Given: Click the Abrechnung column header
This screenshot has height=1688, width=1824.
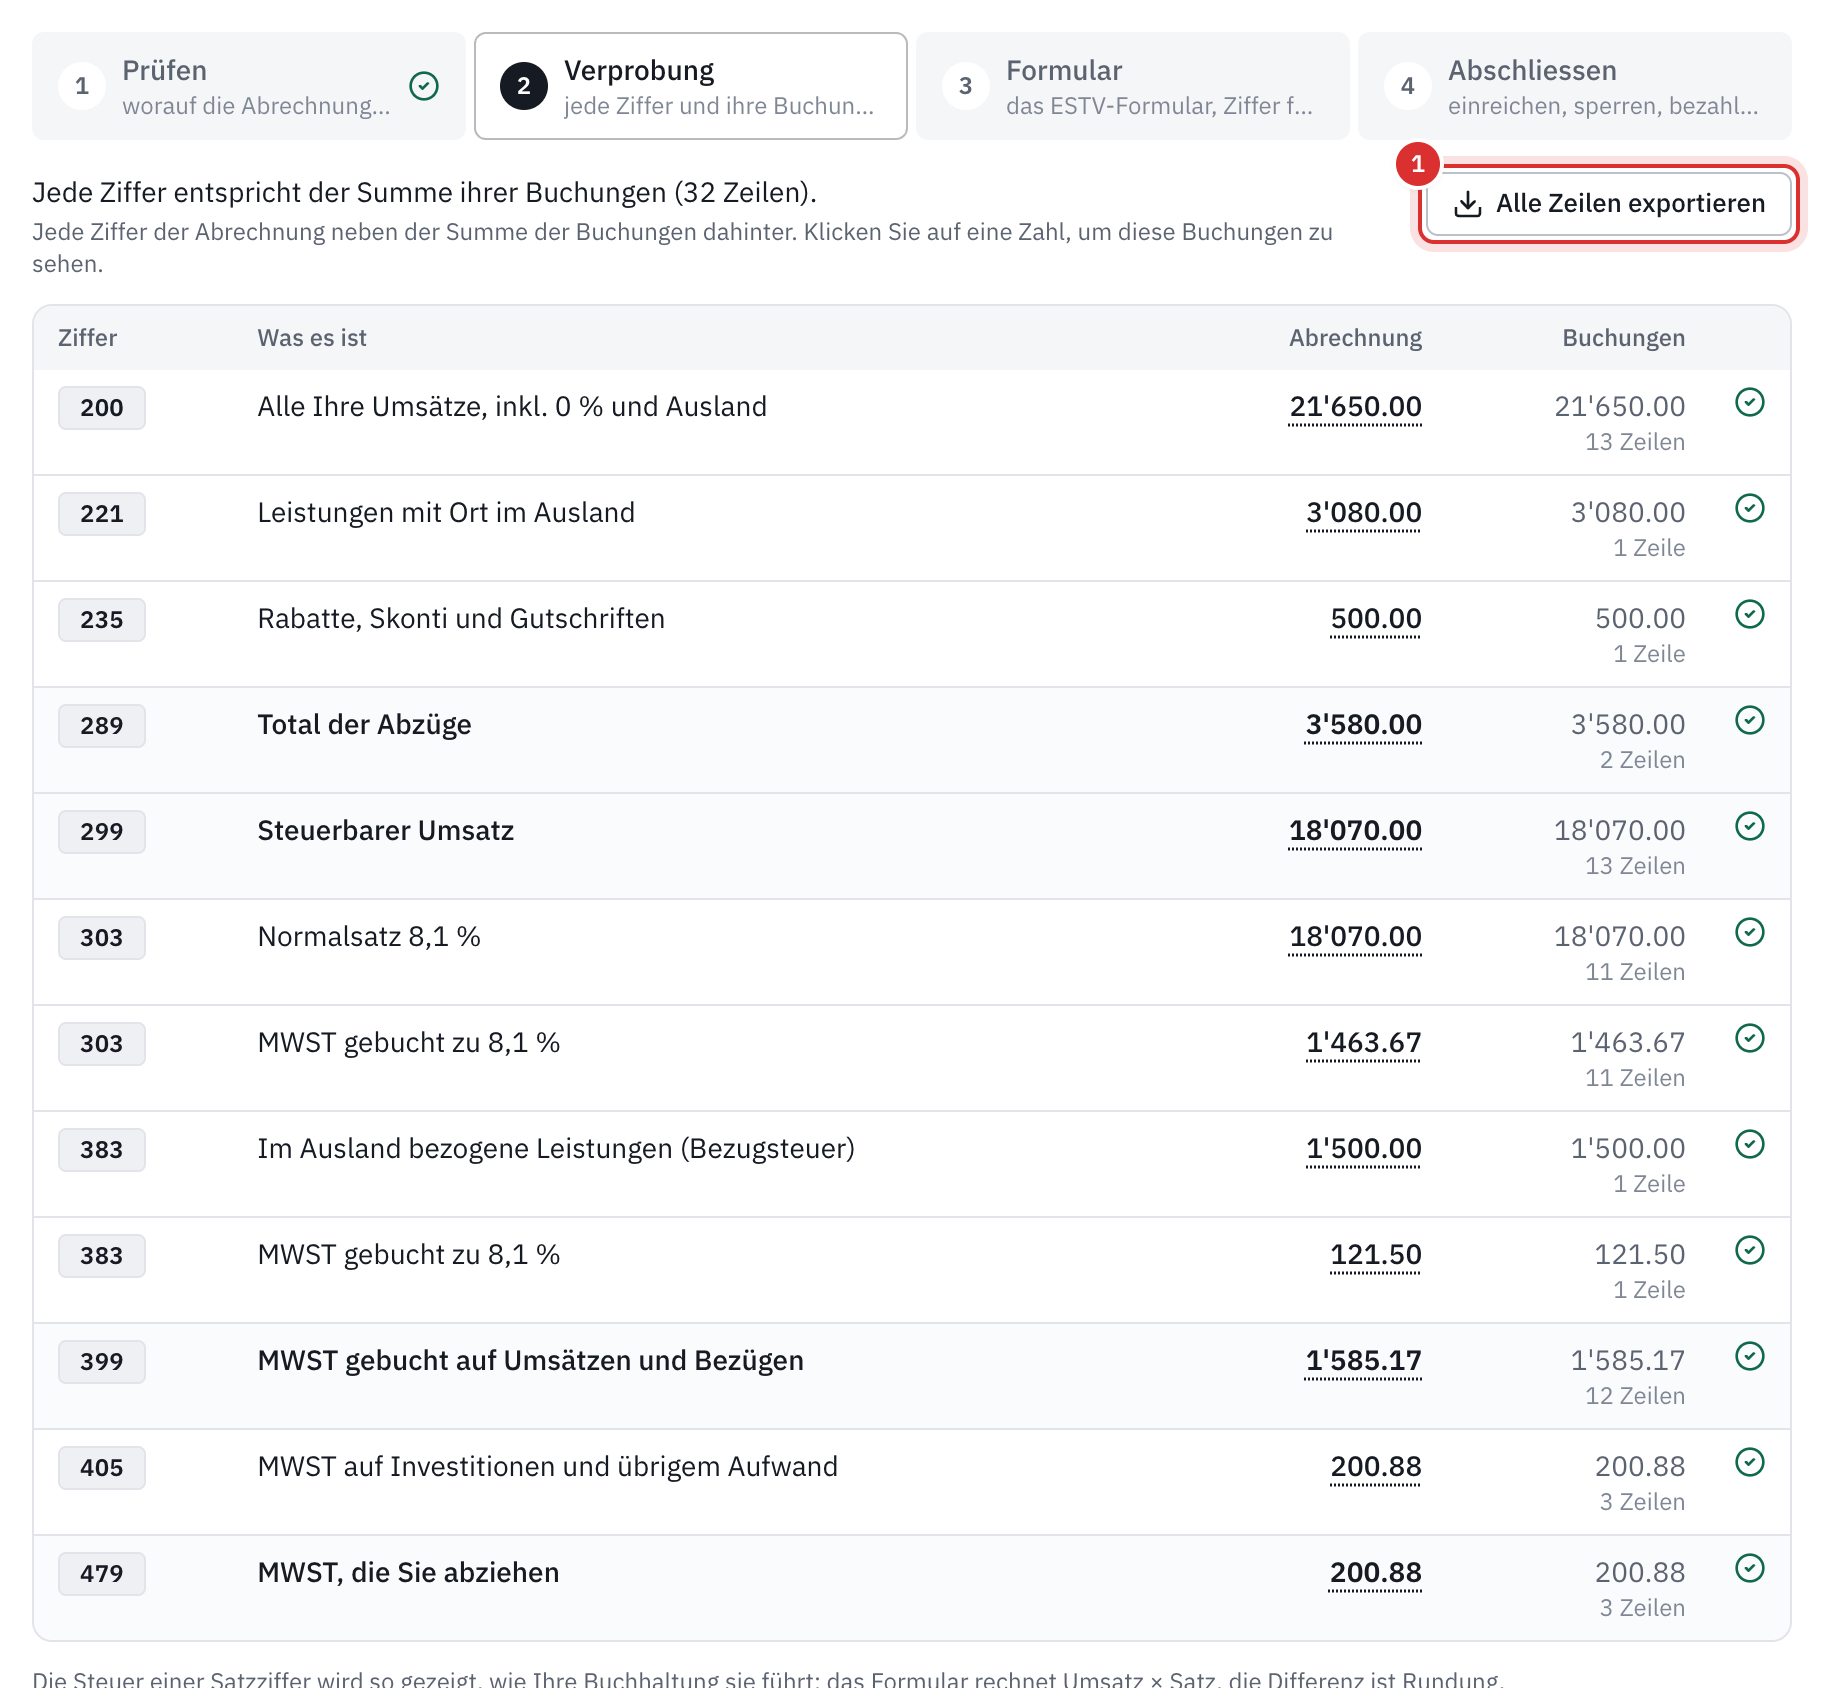Looking at the screenshot, I should pyautogui.click(x=1355, y=338).
